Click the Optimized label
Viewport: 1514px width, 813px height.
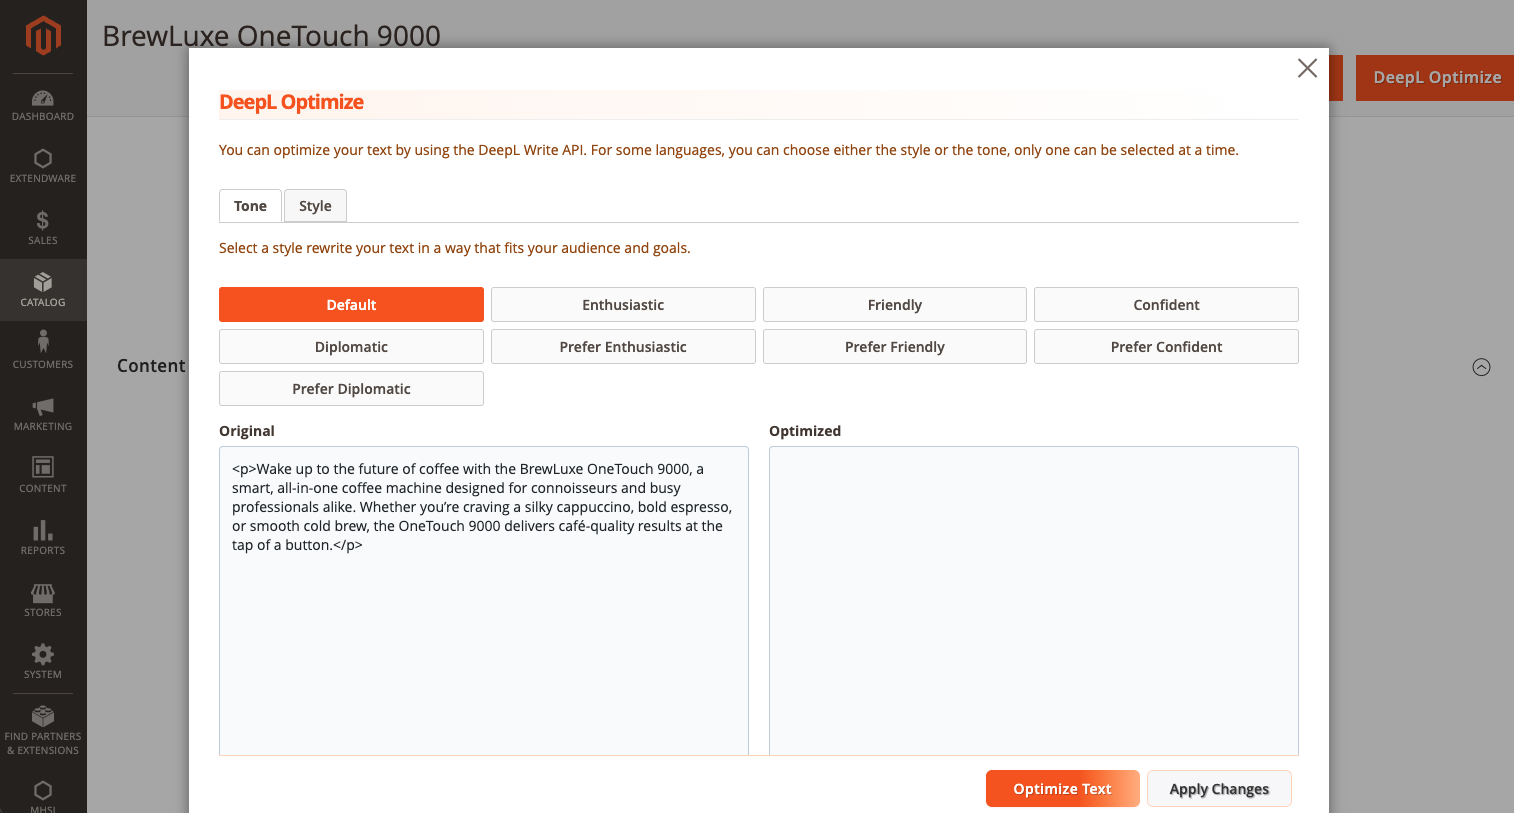click(805, 431)
